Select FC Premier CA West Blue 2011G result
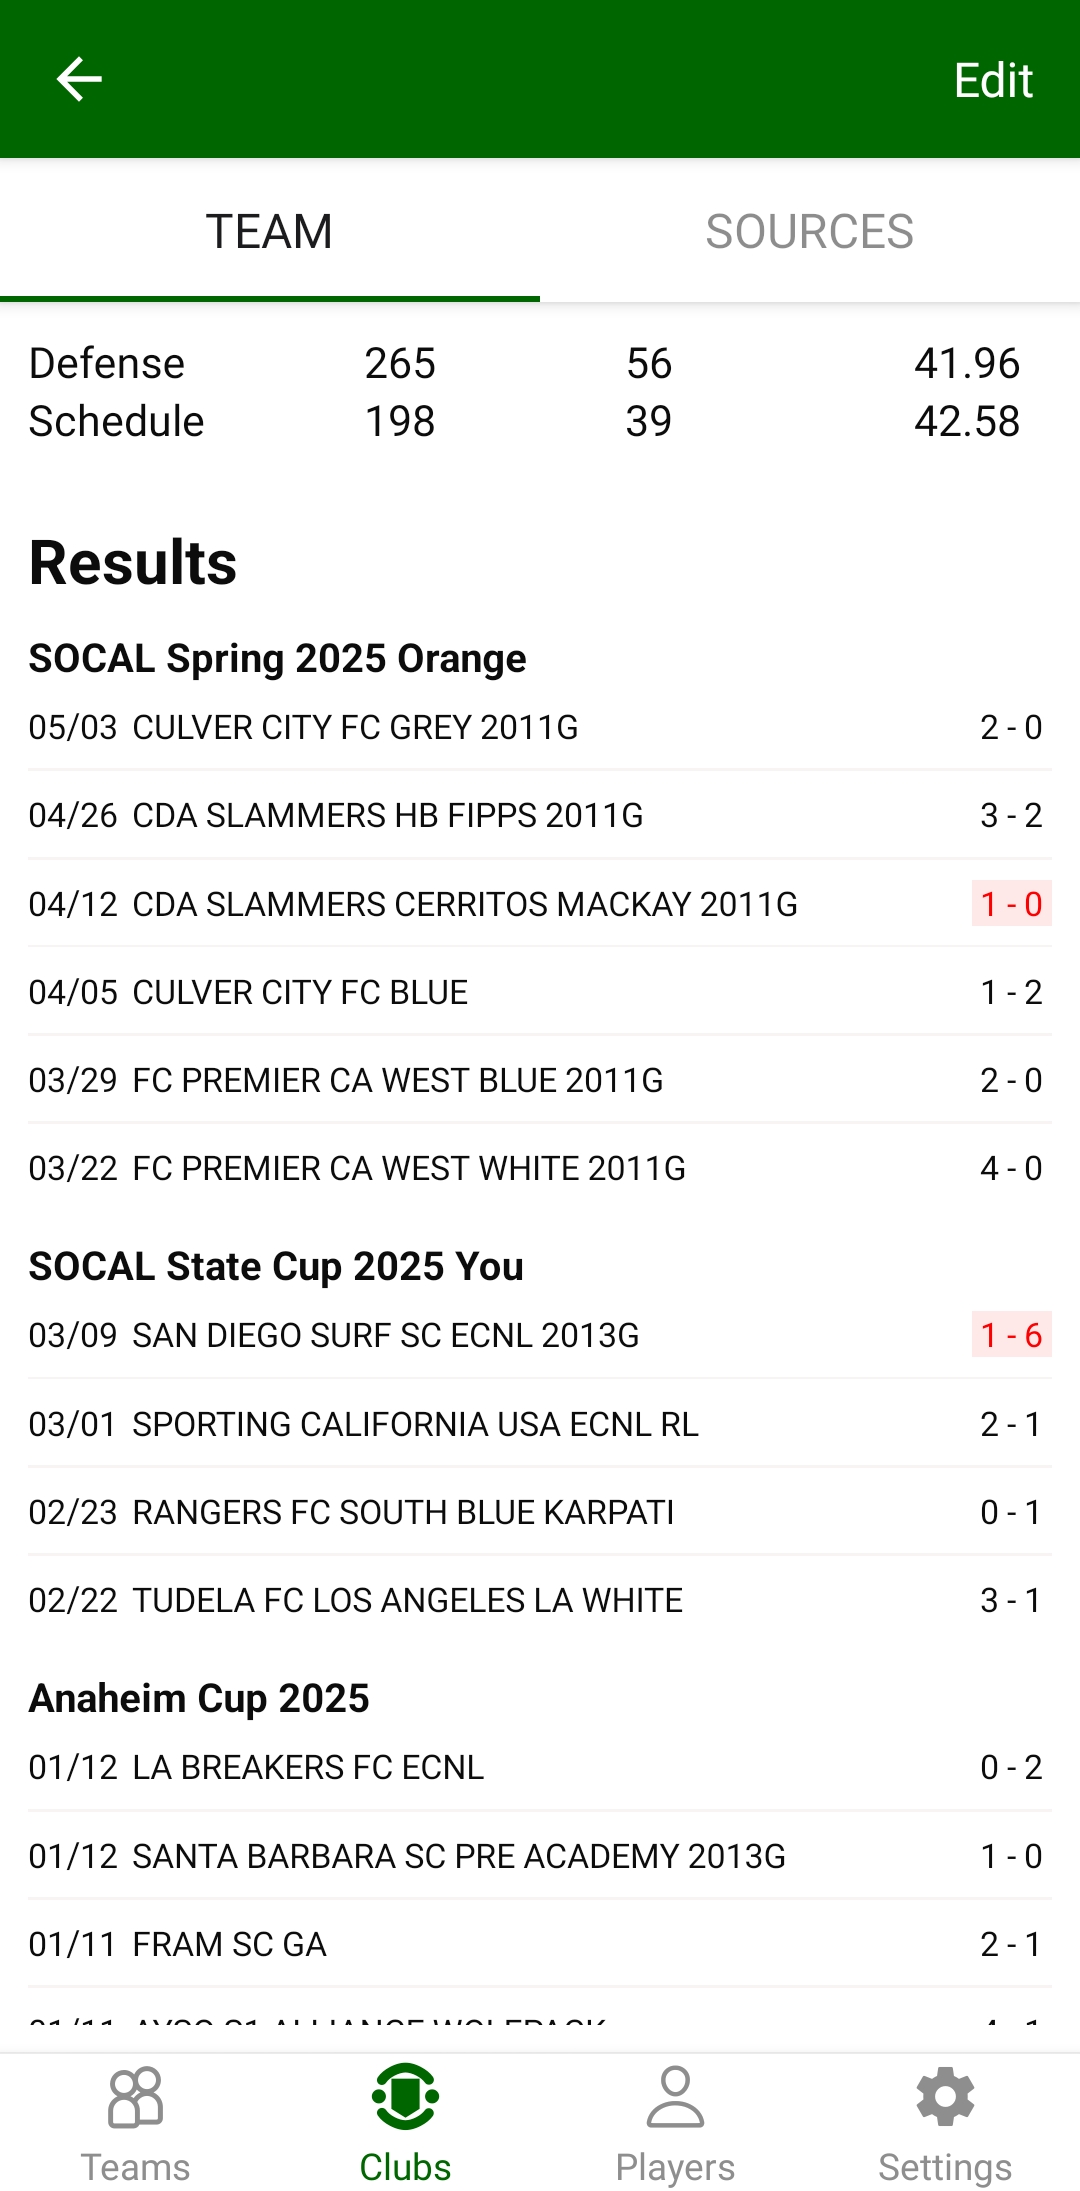Screen dimensions: 1080x2191 [397, 1080]
